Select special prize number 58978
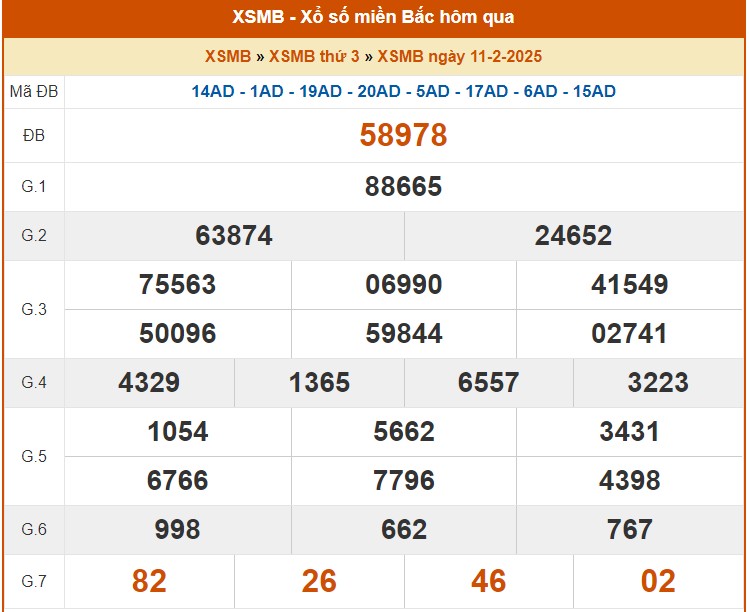 [403, 136]
